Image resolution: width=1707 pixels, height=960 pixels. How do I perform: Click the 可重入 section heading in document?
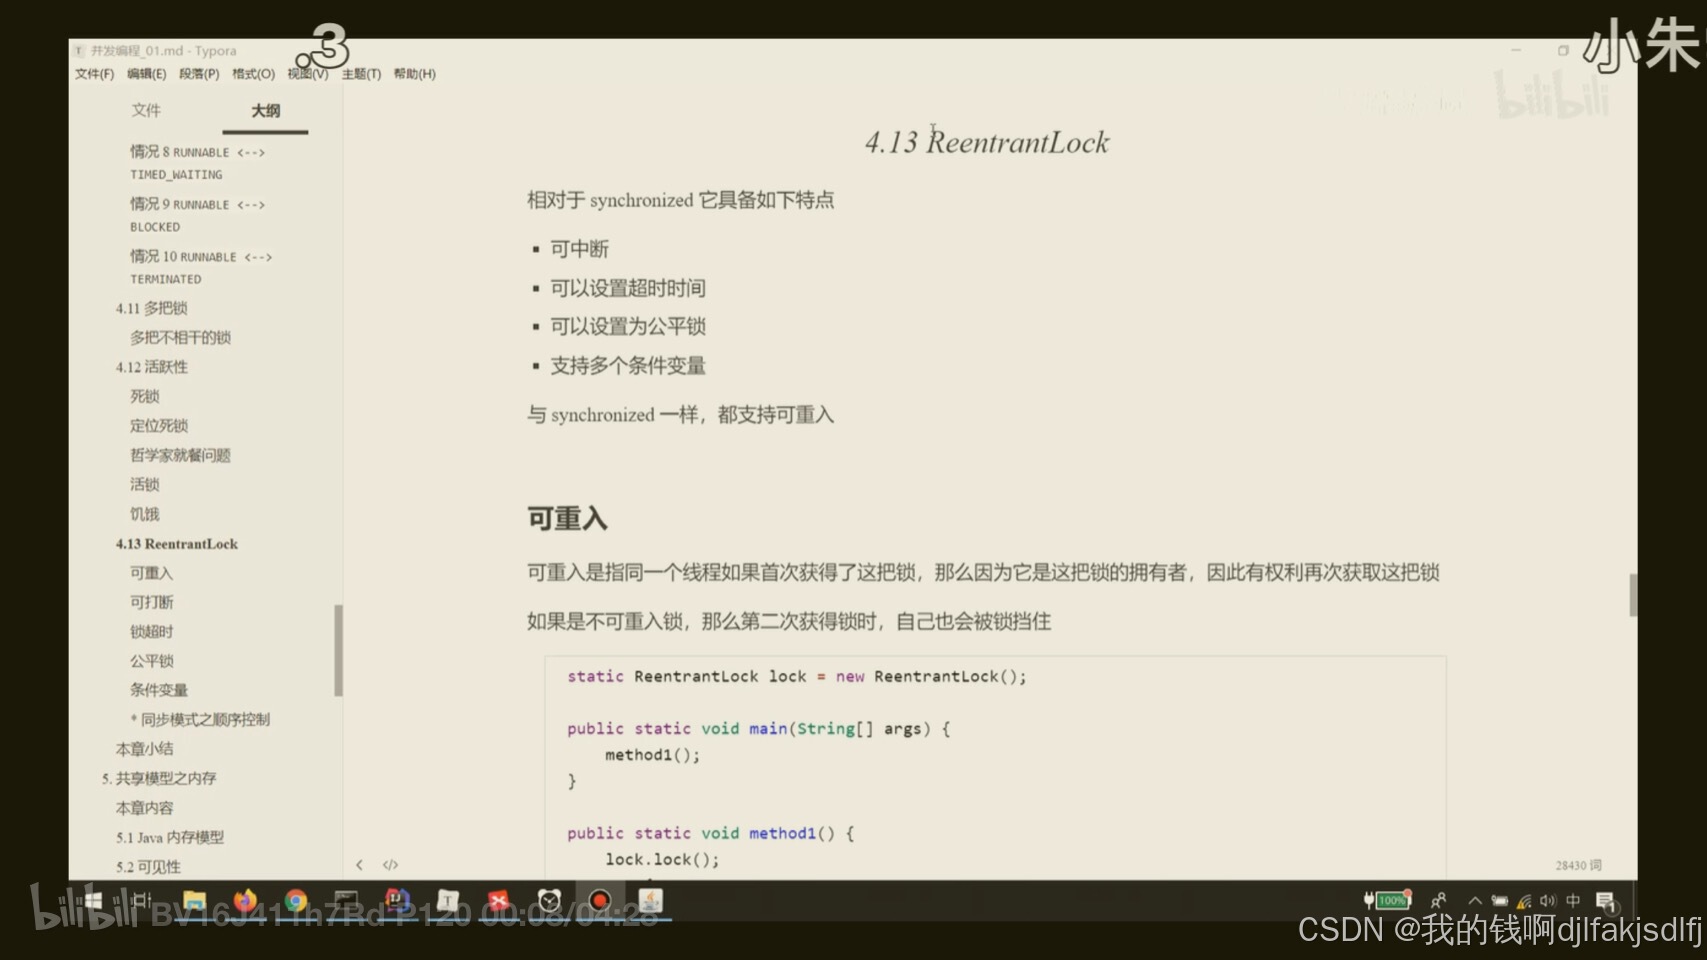(567, 518)
